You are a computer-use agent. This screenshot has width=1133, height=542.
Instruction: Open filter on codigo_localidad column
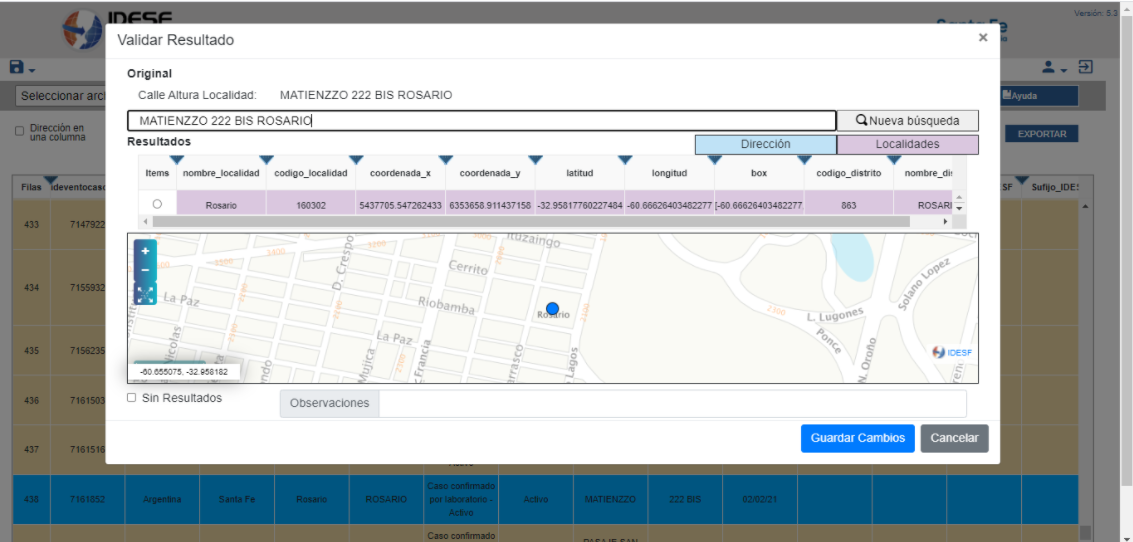tap(356, 159)
